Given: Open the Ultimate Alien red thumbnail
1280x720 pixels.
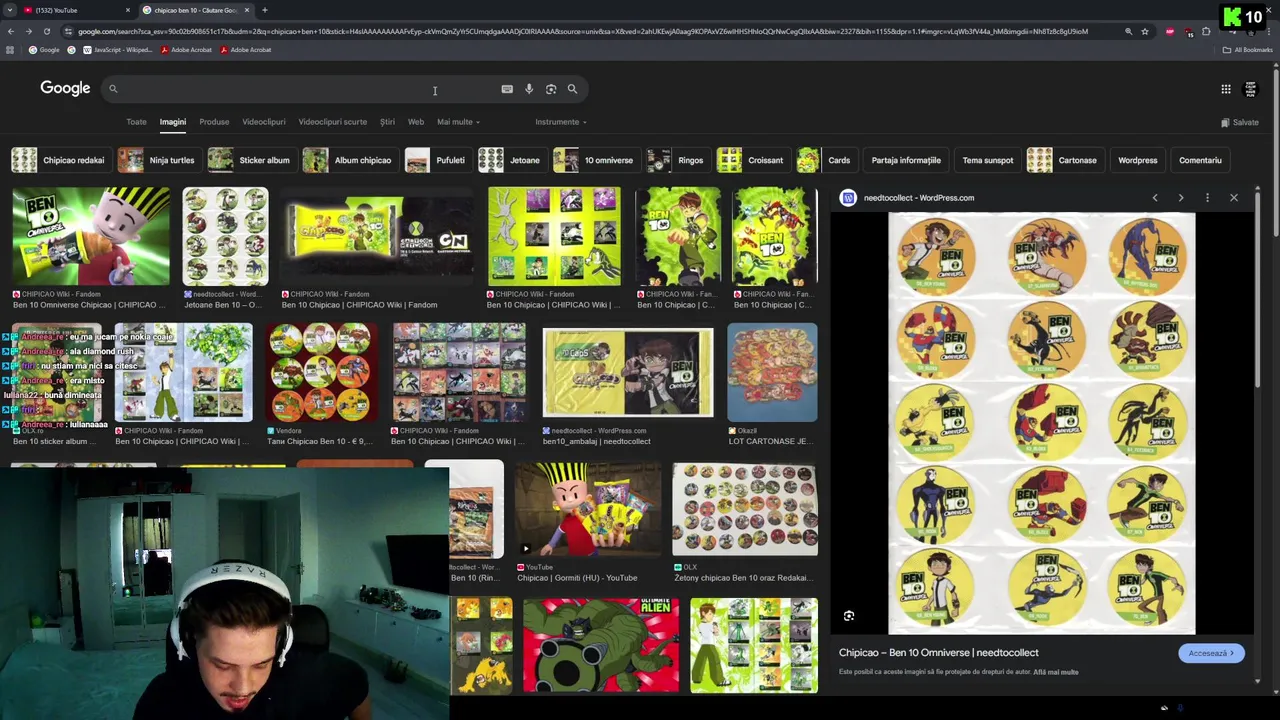Looking at the screenshot, I should (x=600, y=646).
